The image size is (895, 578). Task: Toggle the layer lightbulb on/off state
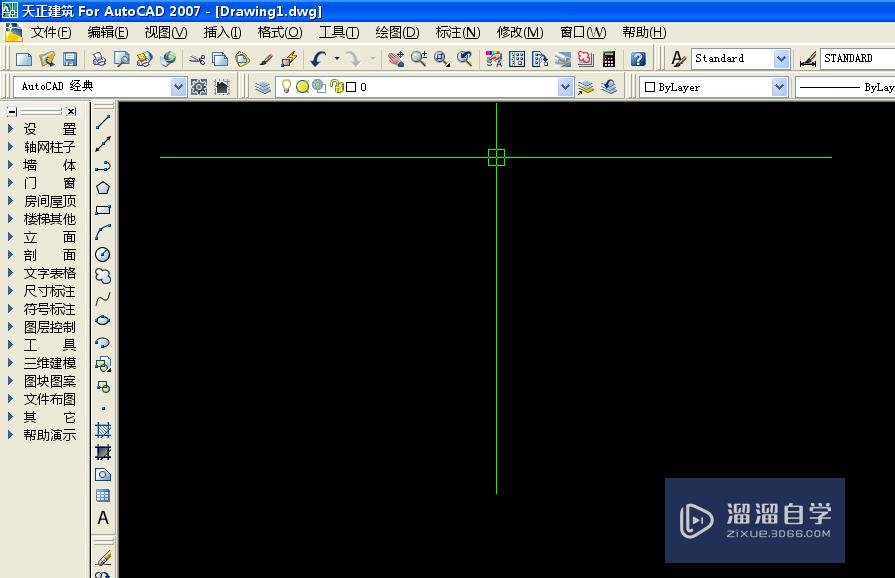coord(287,87)
